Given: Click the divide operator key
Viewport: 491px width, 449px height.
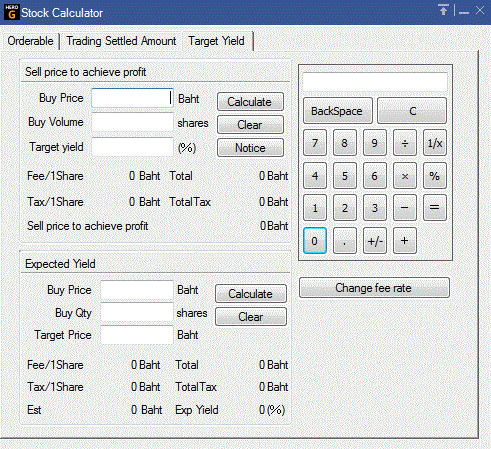Looking at the screenshot, I should tap(405, 143).
